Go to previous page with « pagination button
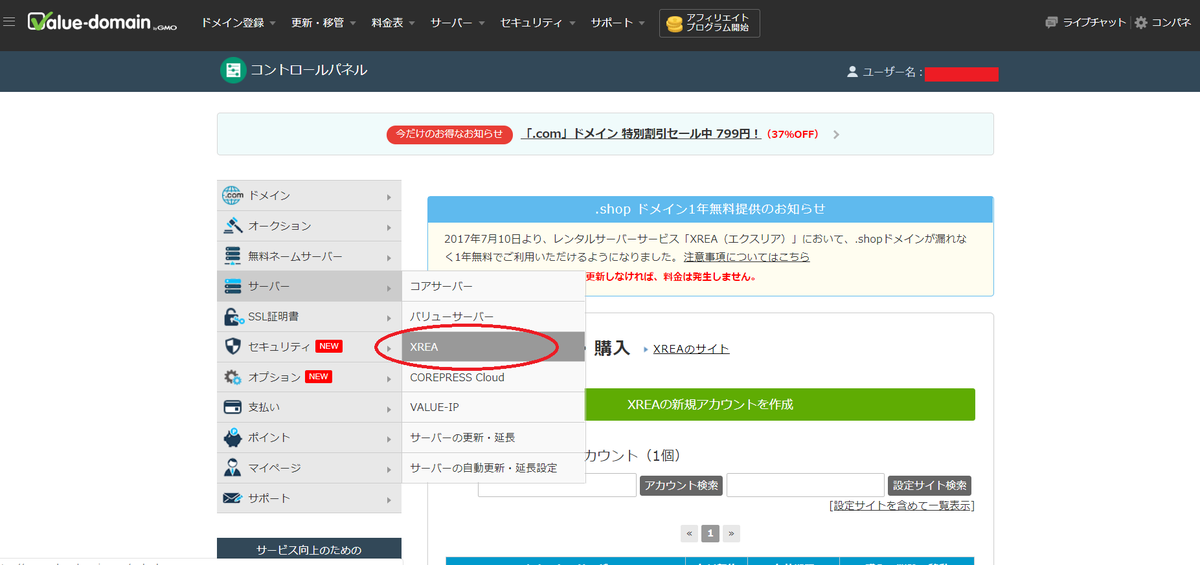1200x565 pixels. point(689,533)
